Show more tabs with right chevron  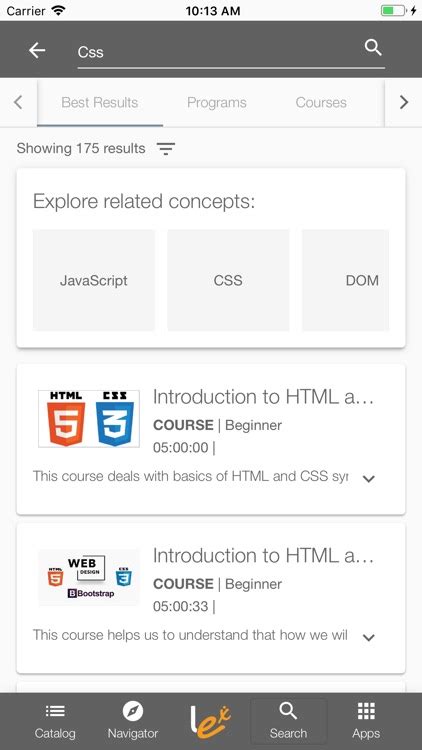point(404,102)
